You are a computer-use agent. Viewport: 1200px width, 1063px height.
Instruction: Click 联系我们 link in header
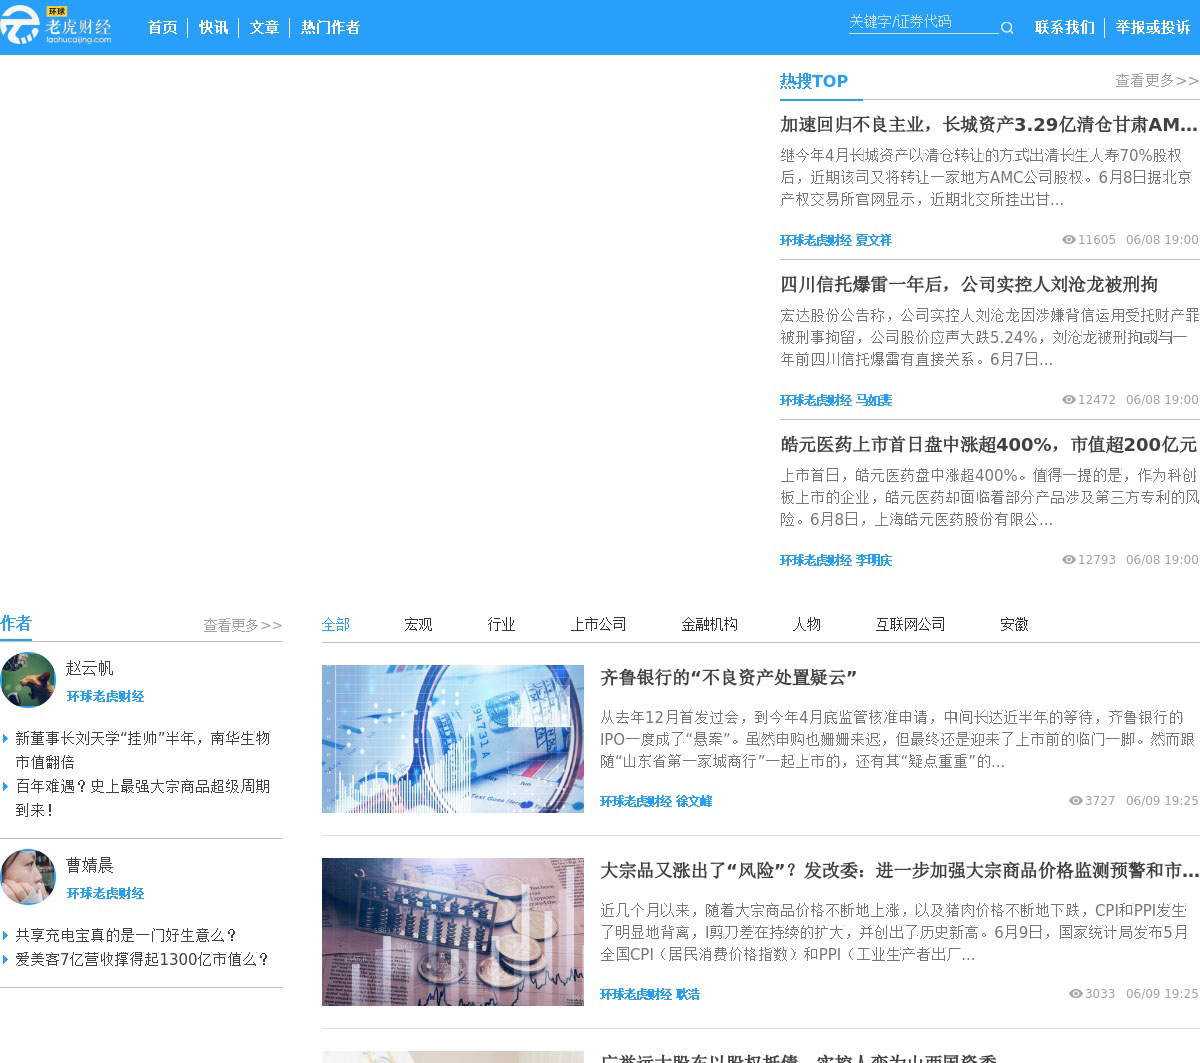coord(1064,28)
